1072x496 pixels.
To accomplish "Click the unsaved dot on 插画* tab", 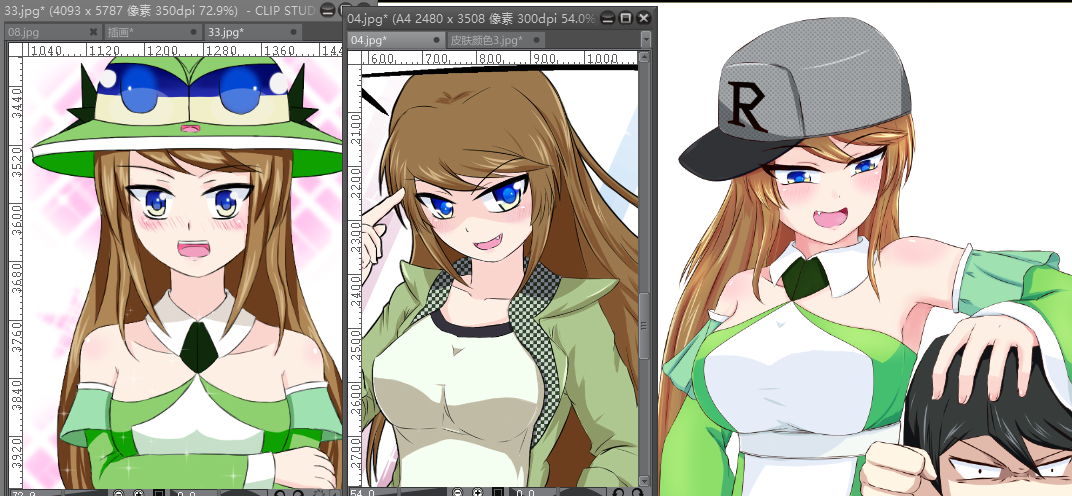I will pyautogui.click(x=193, y=32).
